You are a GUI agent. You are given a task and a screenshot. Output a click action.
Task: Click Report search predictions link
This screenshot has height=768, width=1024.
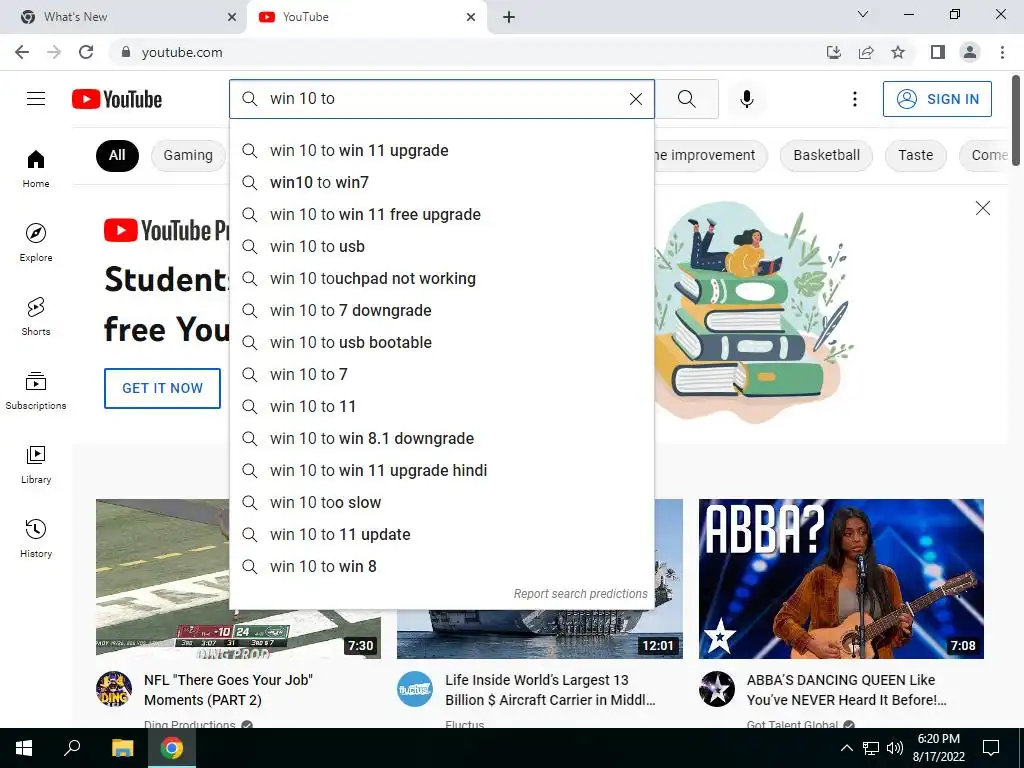point(580,594)
